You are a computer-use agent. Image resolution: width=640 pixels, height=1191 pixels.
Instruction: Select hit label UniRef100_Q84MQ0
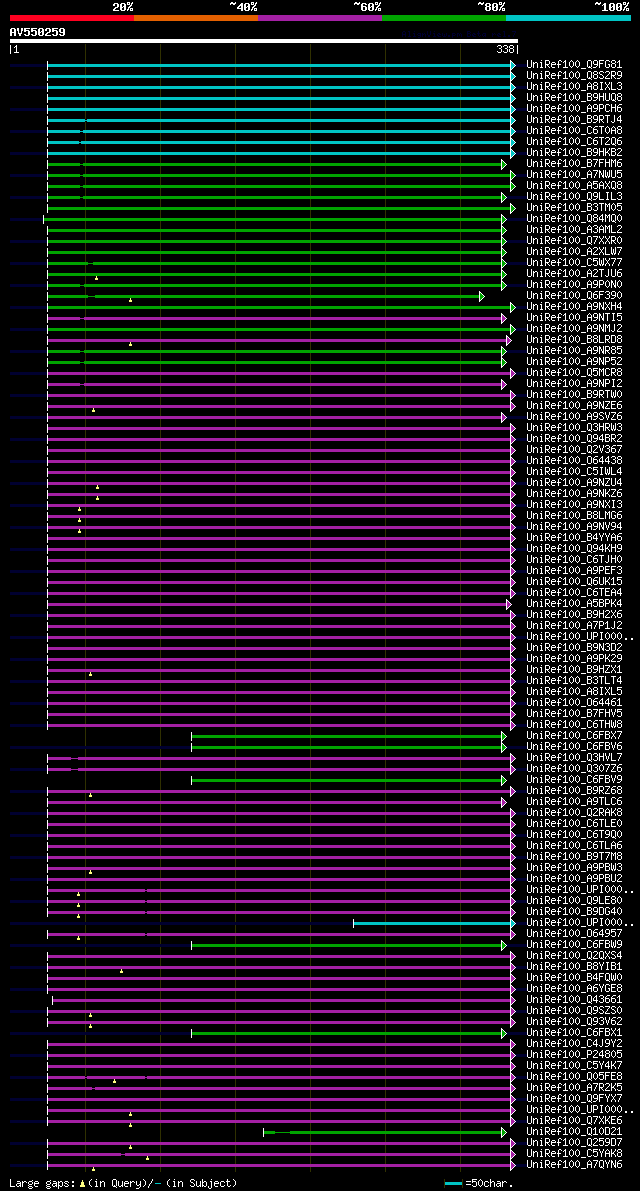(x=574, y=219)
